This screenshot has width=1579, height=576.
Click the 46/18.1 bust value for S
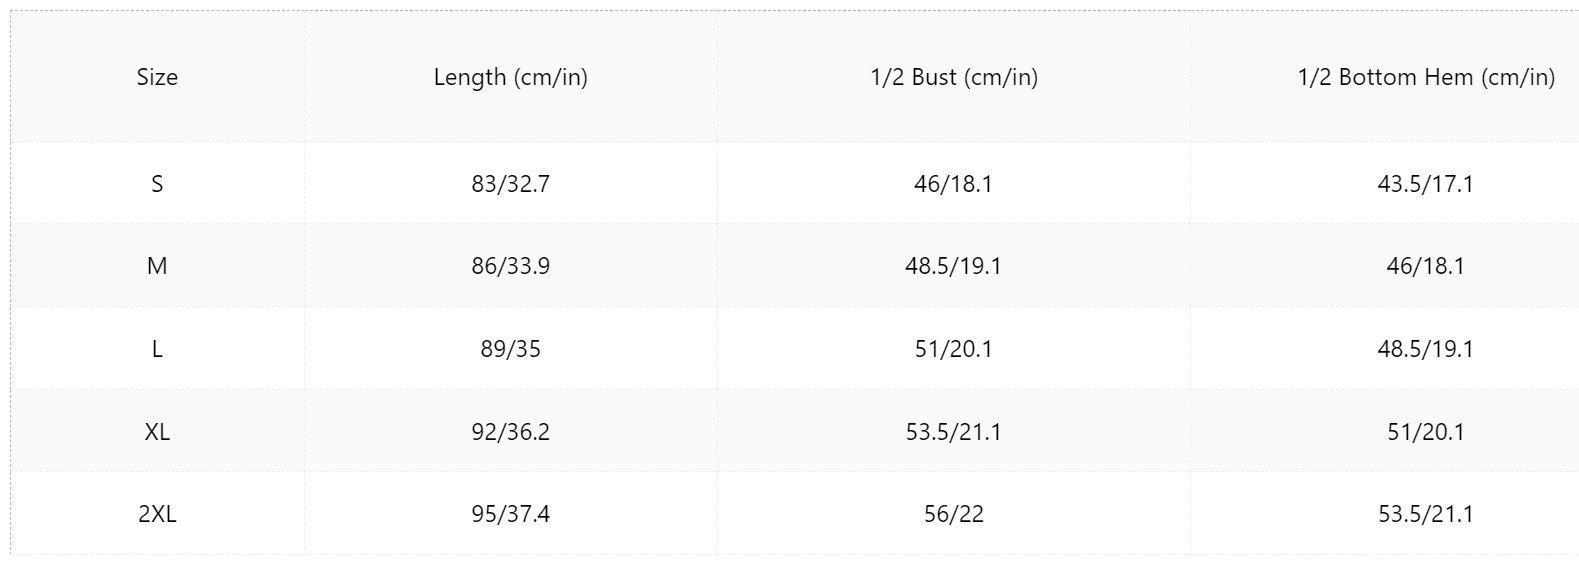click(x=954, y=184)
